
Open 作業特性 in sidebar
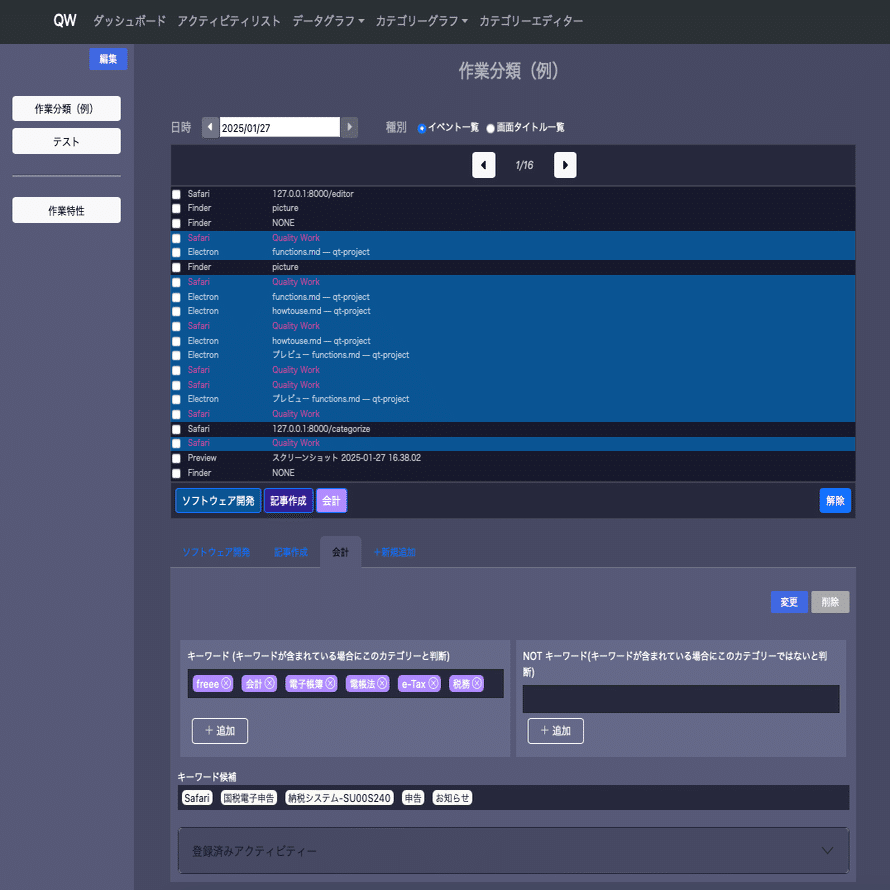click(66, 210)
